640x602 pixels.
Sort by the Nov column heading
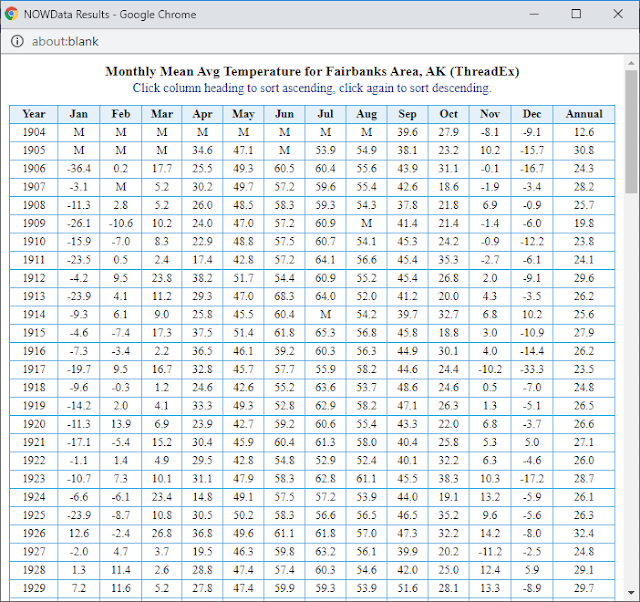click(490, 114)
